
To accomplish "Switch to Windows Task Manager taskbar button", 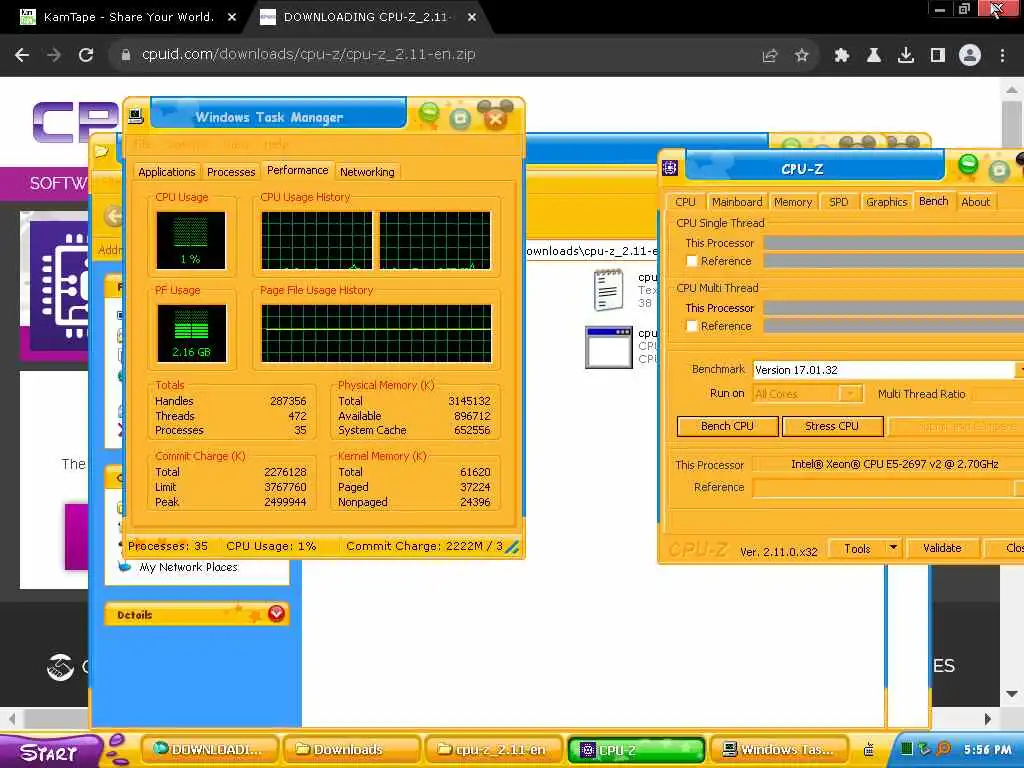I will [778, 750].
